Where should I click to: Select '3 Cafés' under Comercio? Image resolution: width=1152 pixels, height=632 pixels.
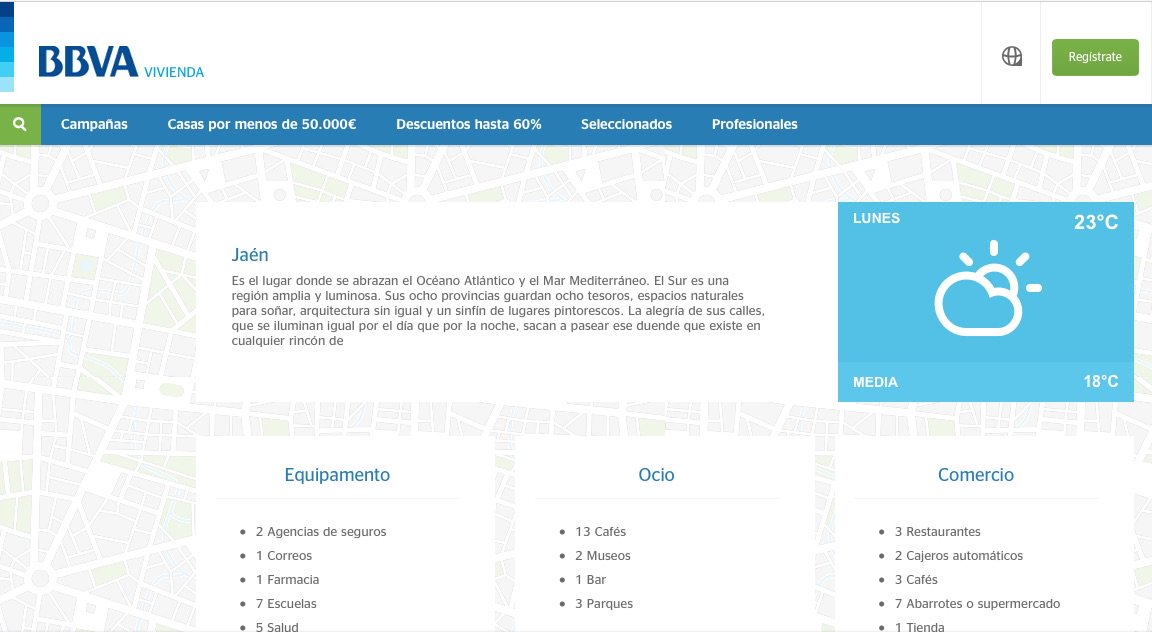click(916, 580)
